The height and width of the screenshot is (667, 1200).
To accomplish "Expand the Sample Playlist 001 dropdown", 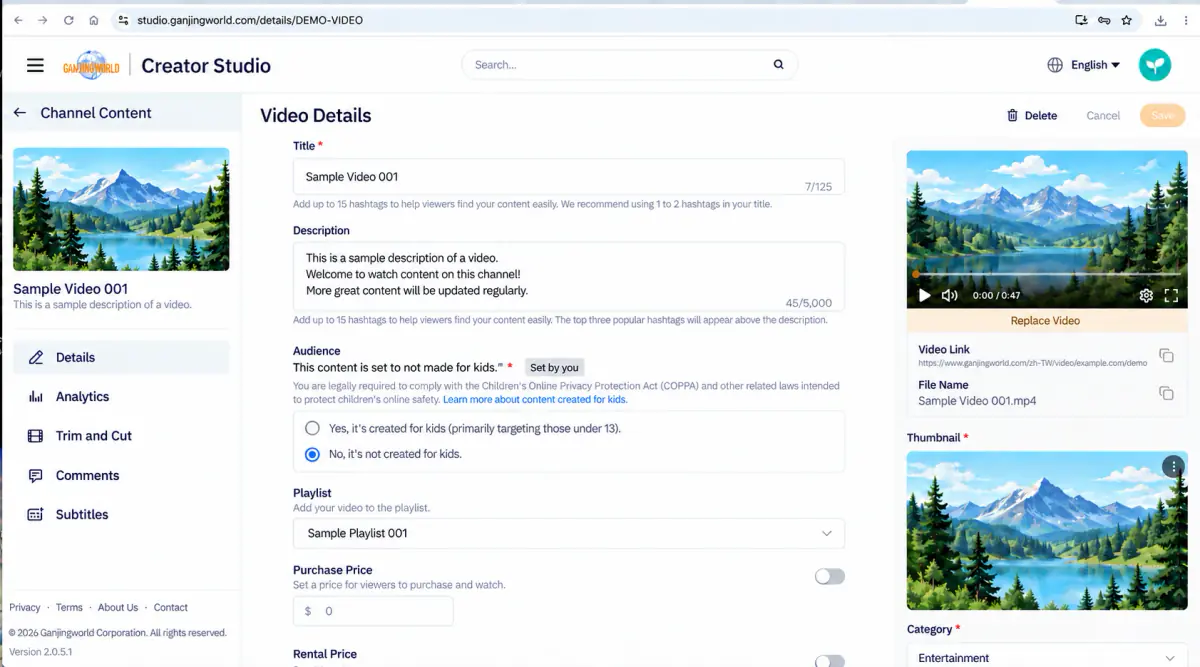I will (x=568, y=533).
